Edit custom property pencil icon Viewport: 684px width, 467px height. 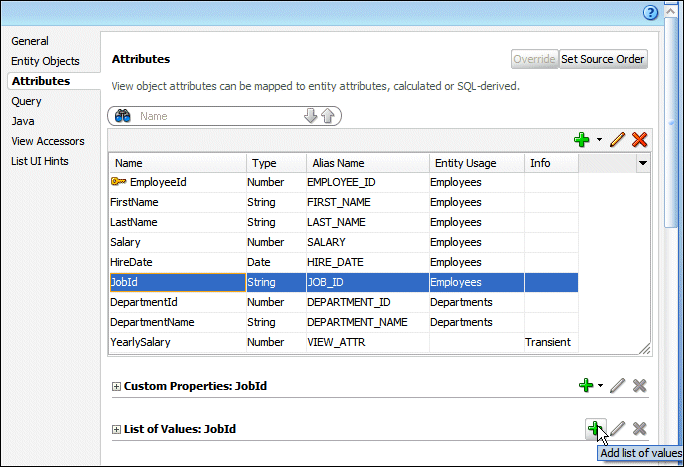(617, 385)
